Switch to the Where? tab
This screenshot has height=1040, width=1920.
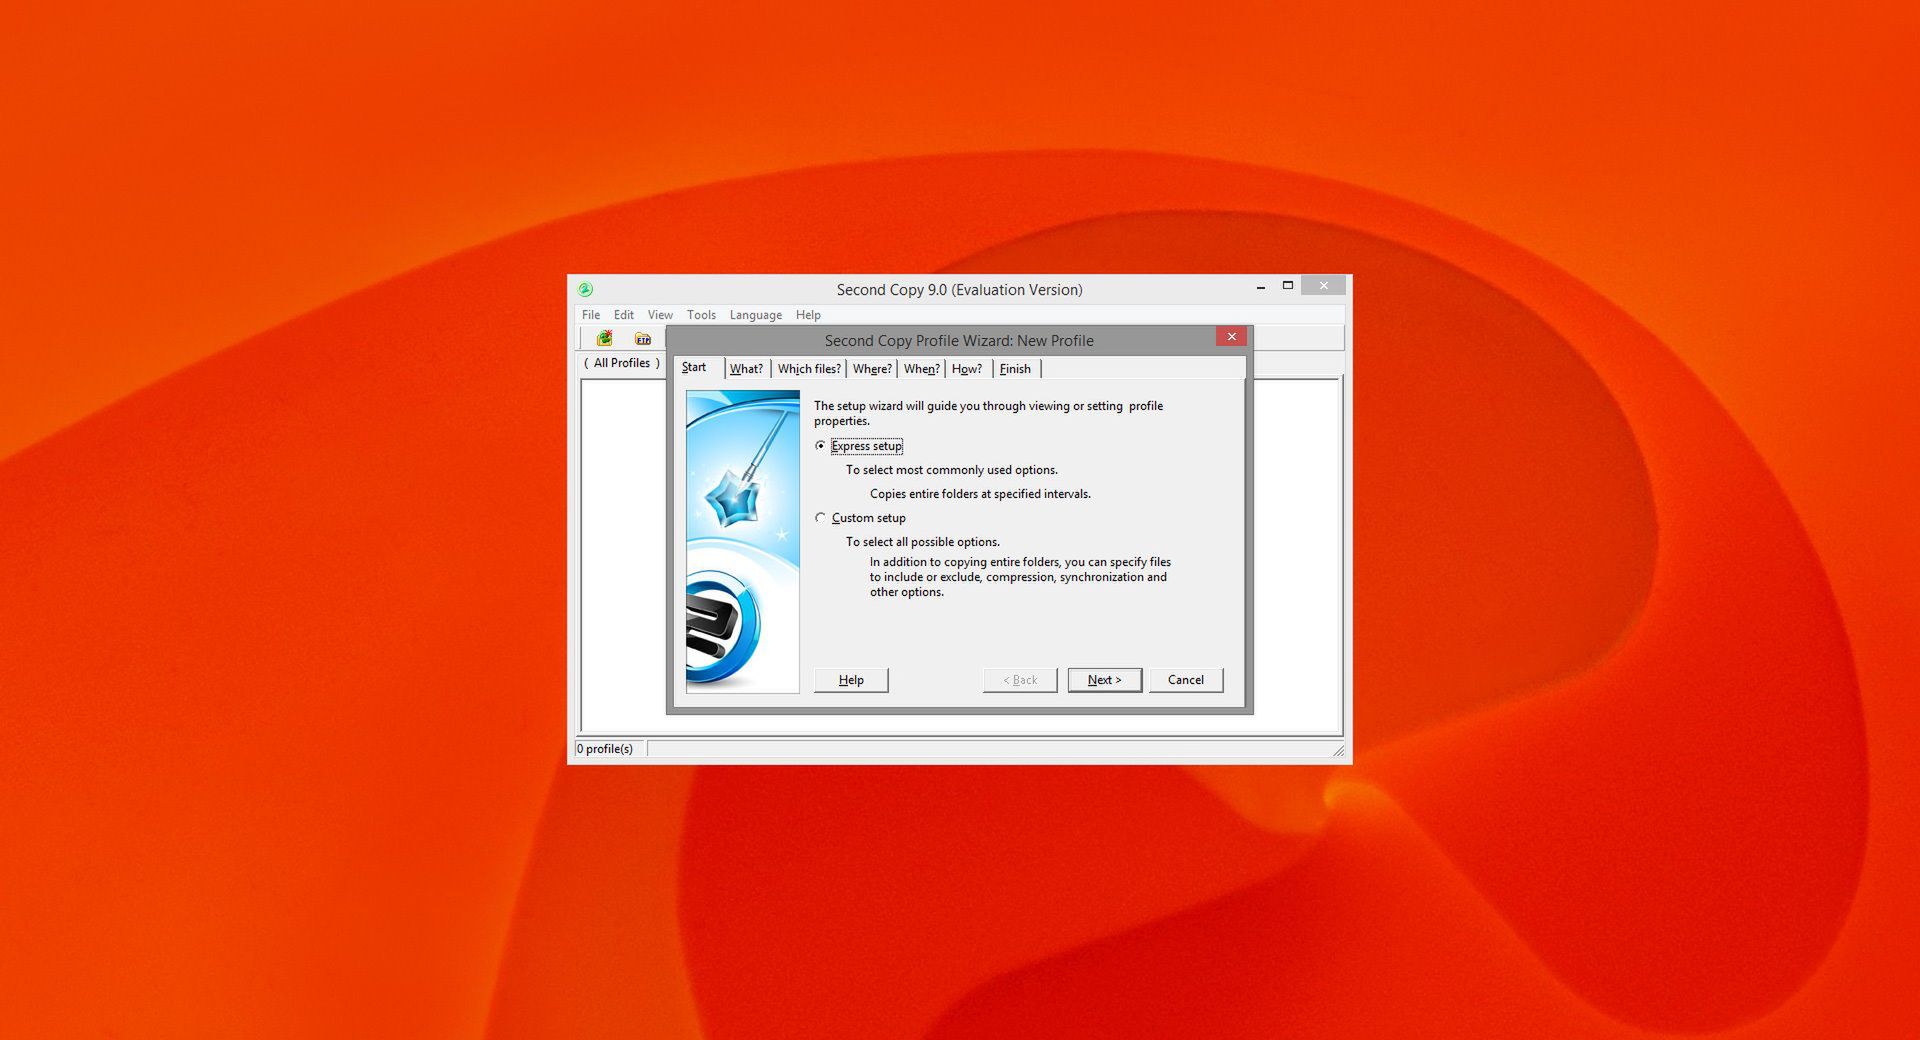(870, 368)
